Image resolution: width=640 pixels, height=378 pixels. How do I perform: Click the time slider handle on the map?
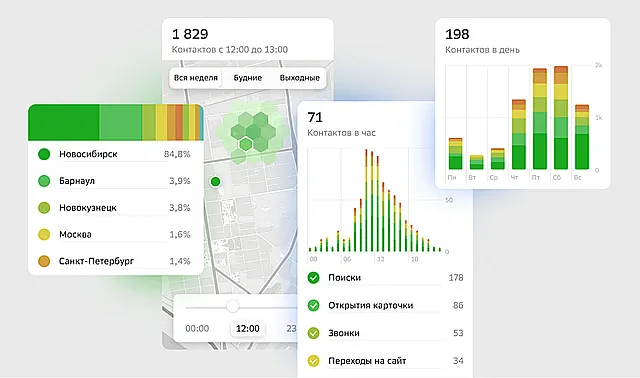[233, 306]
